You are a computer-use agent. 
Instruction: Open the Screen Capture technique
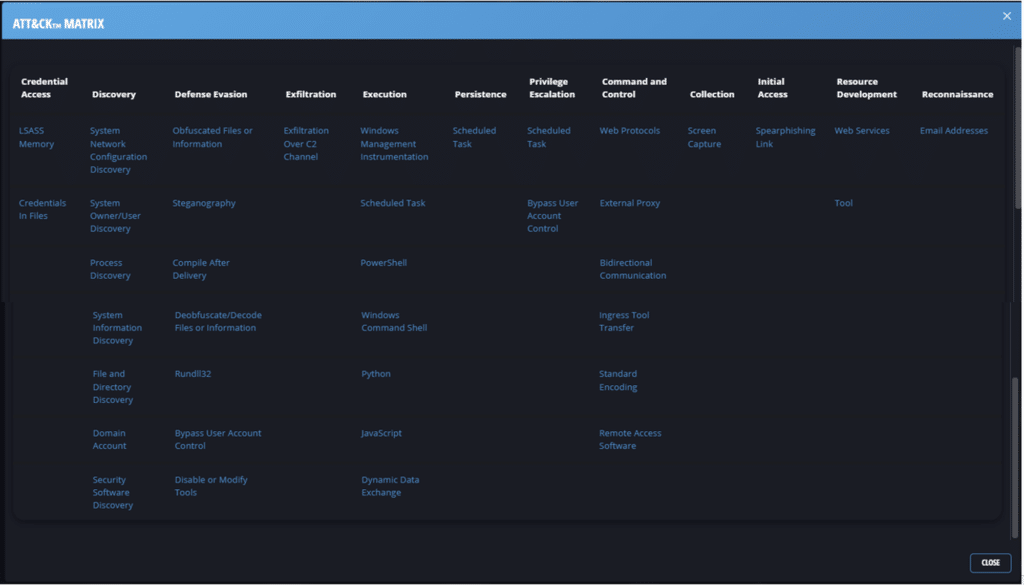pyautogui.click(x=704, y=137)
